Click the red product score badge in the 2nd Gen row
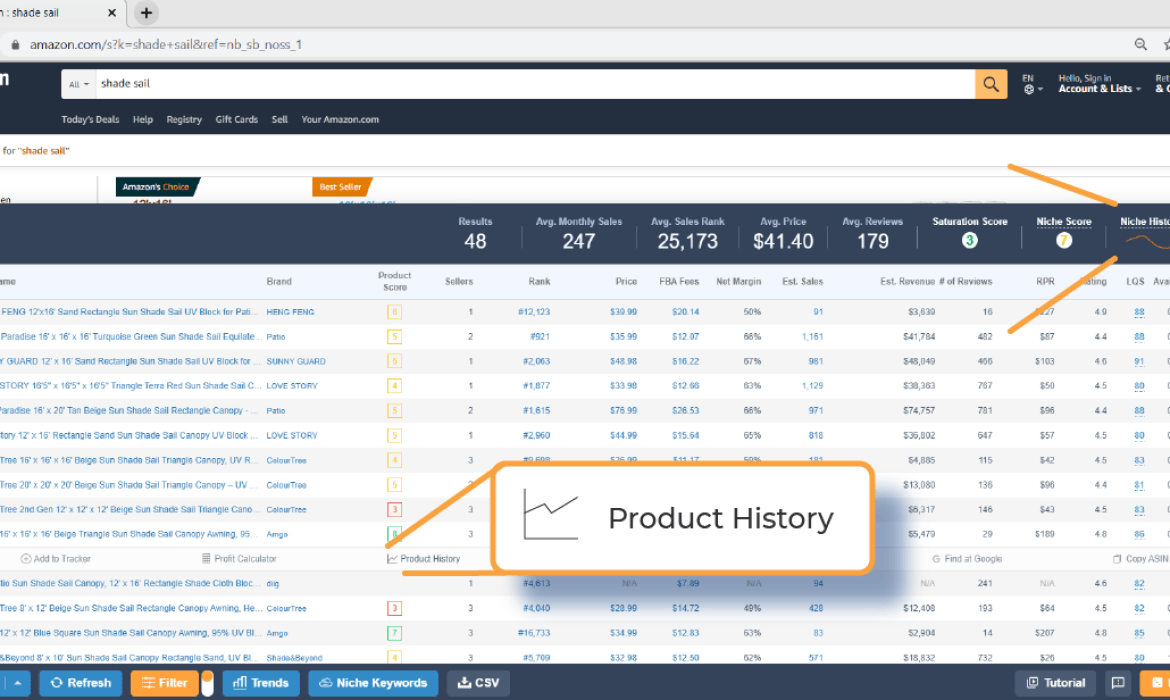Image resolution: width=1170 pixels, height=700 pixels. (x=395, y=510)
